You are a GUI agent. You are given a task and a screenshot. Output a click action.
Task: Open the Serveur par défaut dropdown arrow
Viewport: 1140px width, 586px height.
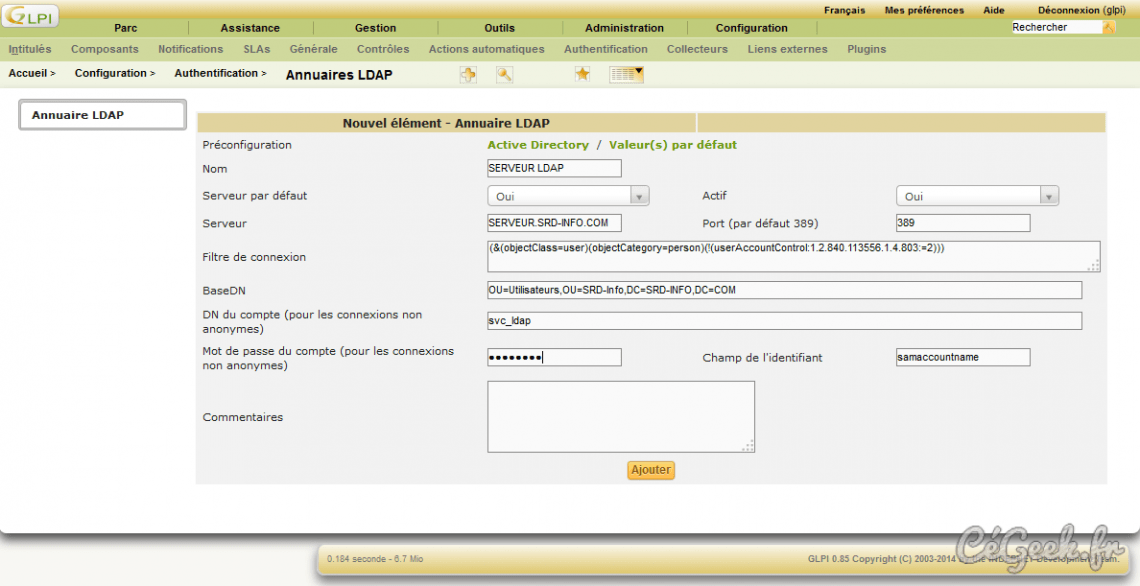click(x=639, y=195)
